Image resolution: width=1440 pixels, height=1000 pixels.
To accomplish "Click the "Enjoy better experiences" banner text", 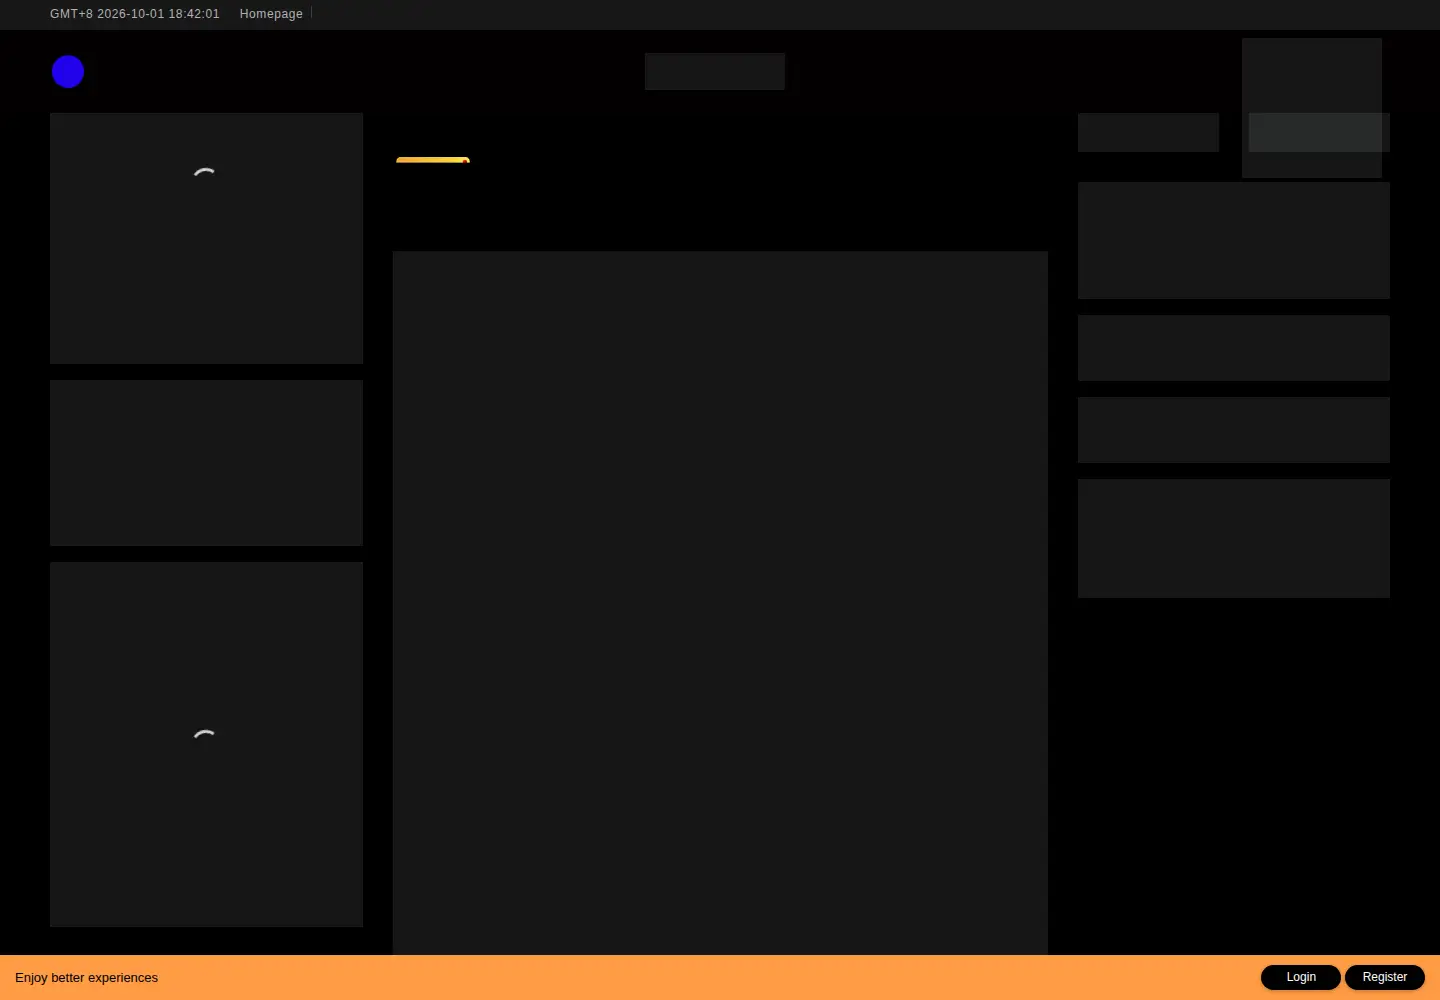I will click(86, 978).
